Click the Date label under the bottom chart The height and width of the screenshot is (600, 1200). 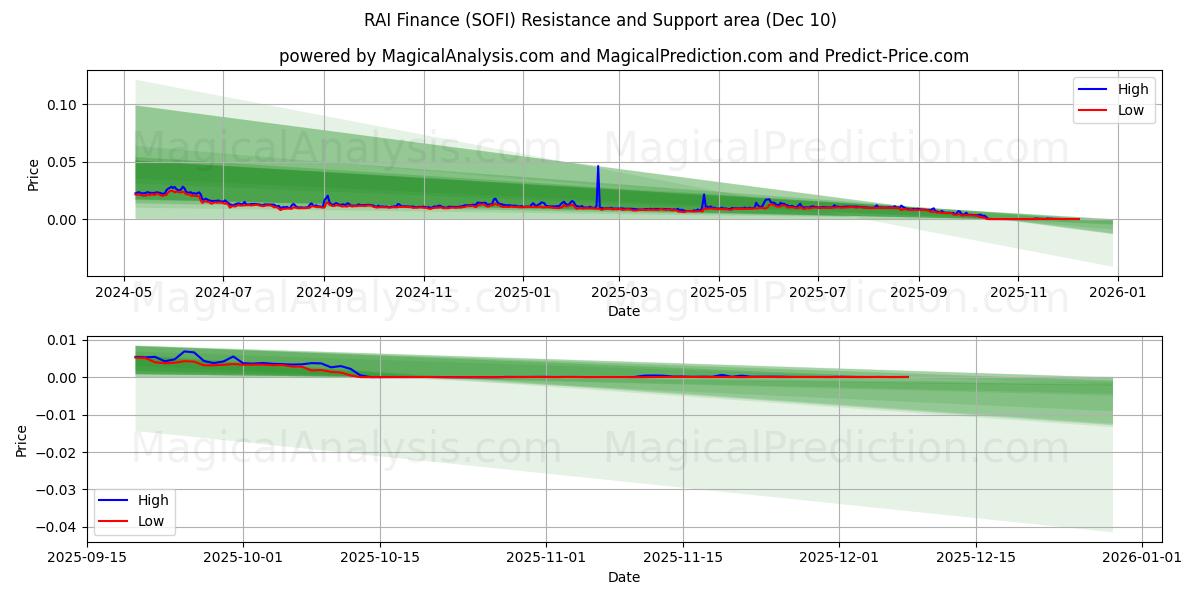624,577
